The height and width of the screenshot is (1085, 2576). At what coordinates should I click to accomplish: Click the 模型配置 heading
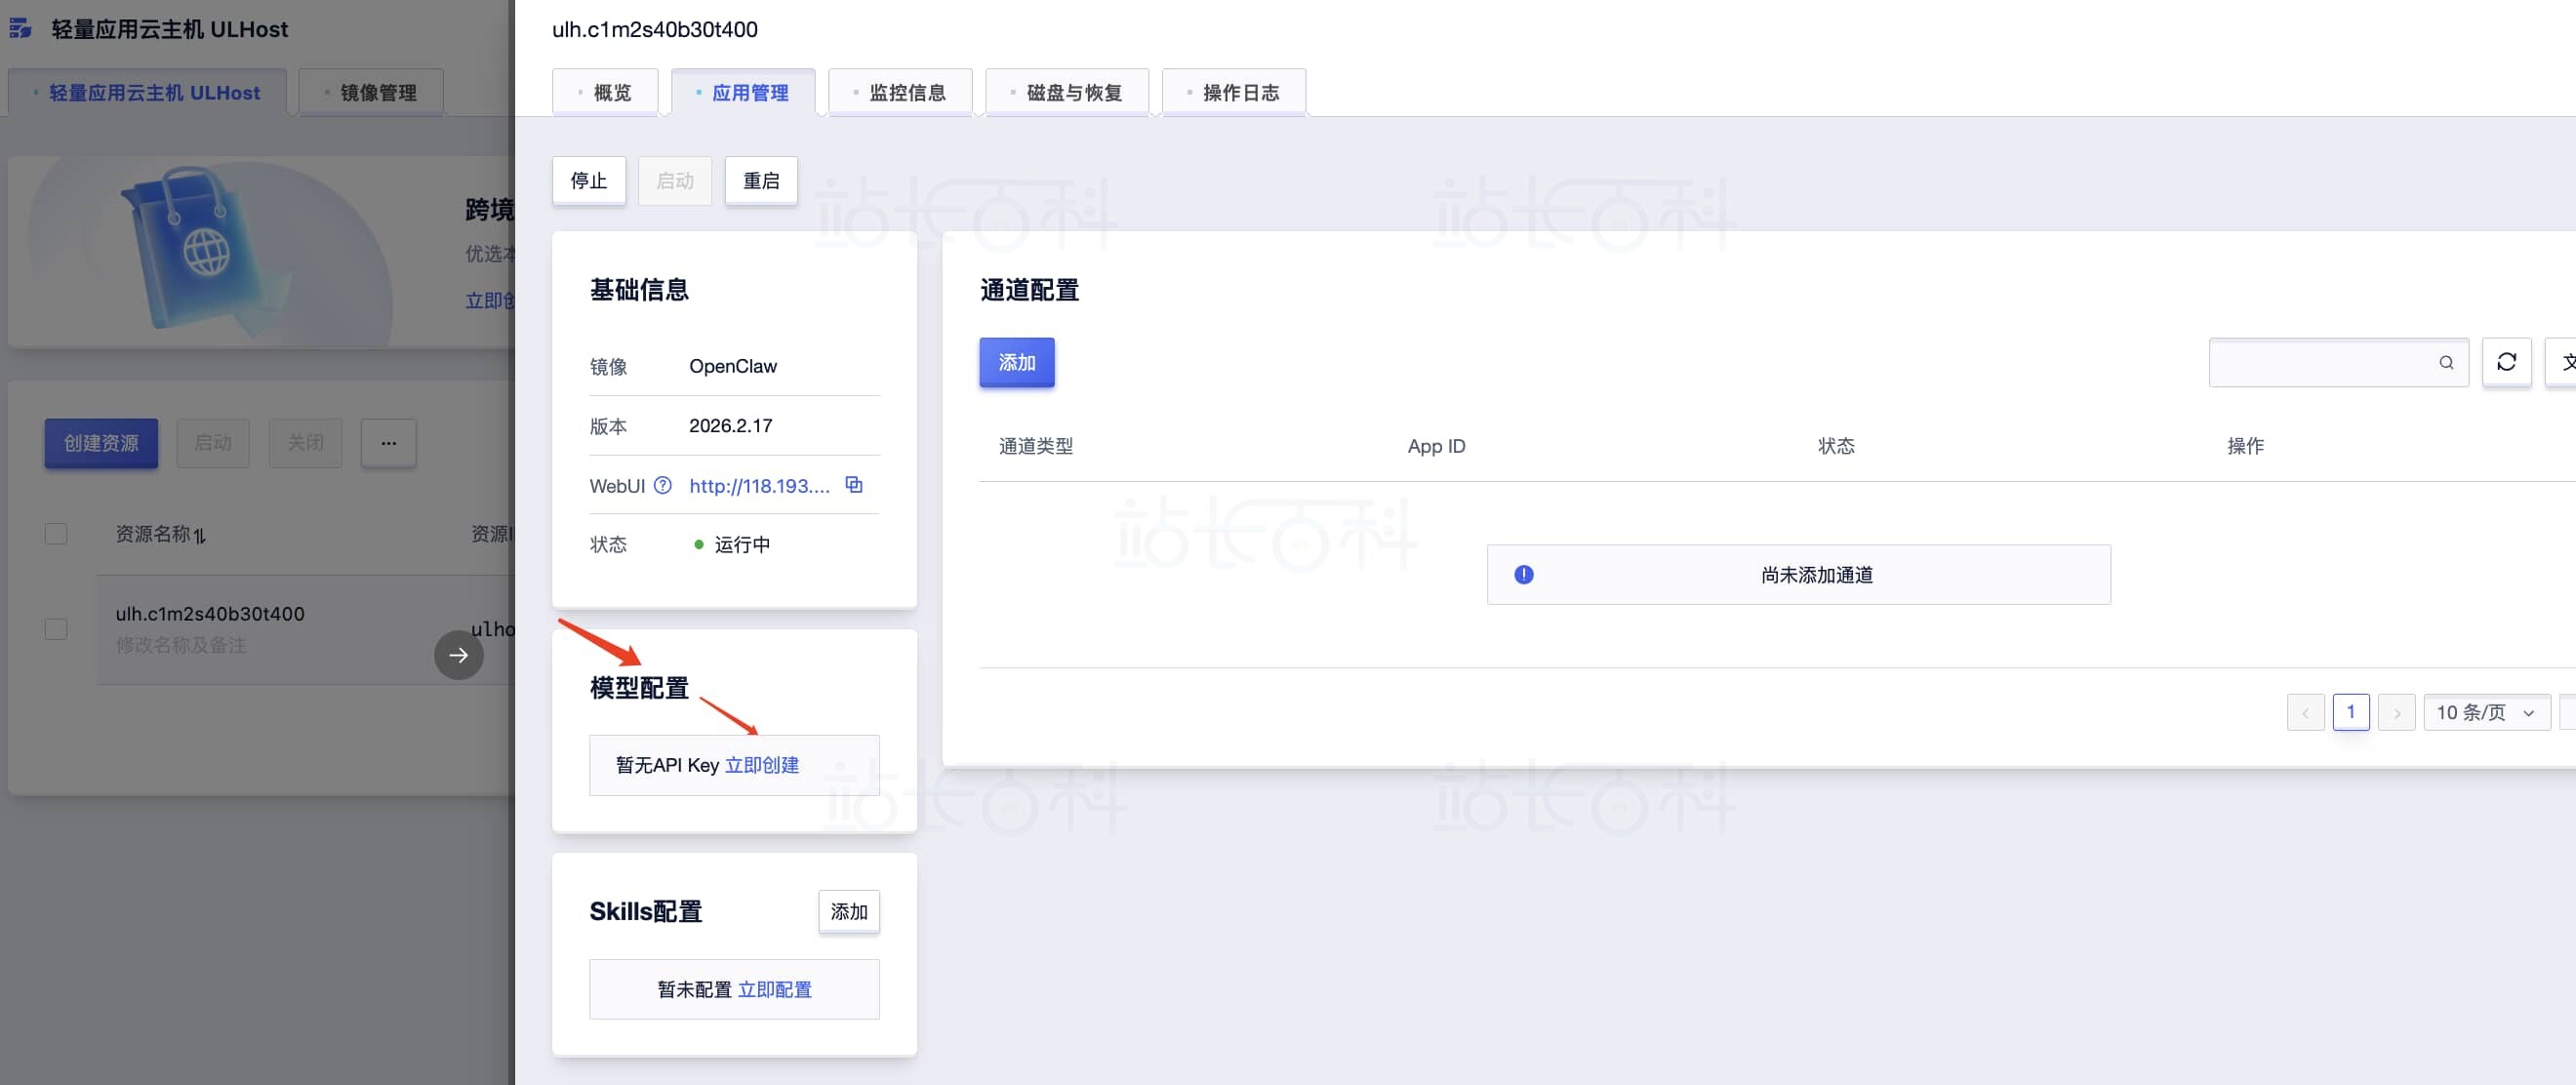[x=639, y=688]
